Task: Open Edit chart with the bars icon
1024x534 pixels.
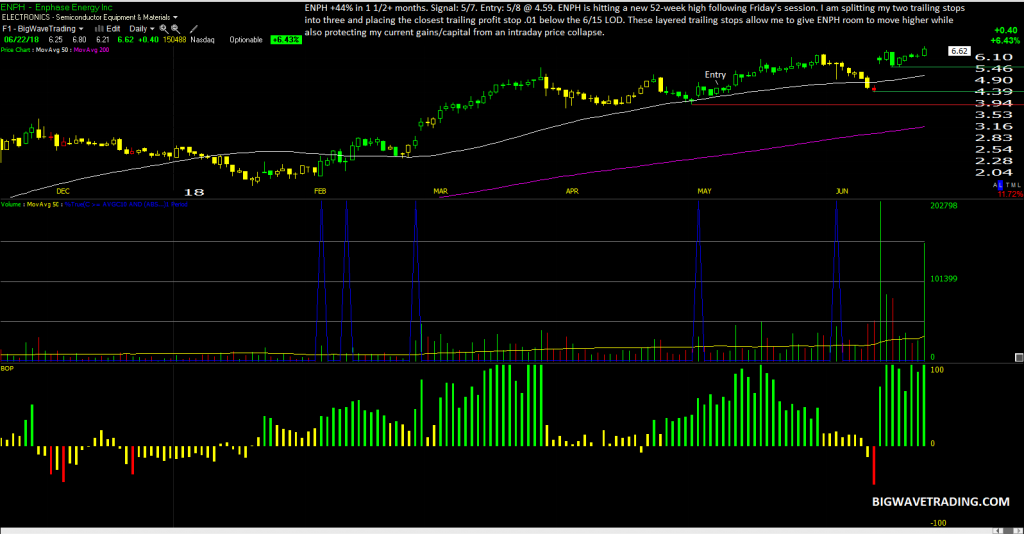Action: (x=107, y=29)
